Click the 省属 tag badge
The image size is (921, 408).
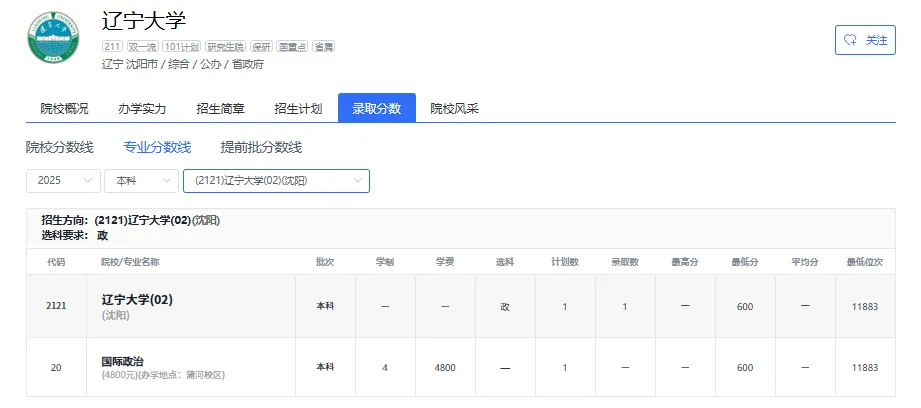click(x=324, y=46)
